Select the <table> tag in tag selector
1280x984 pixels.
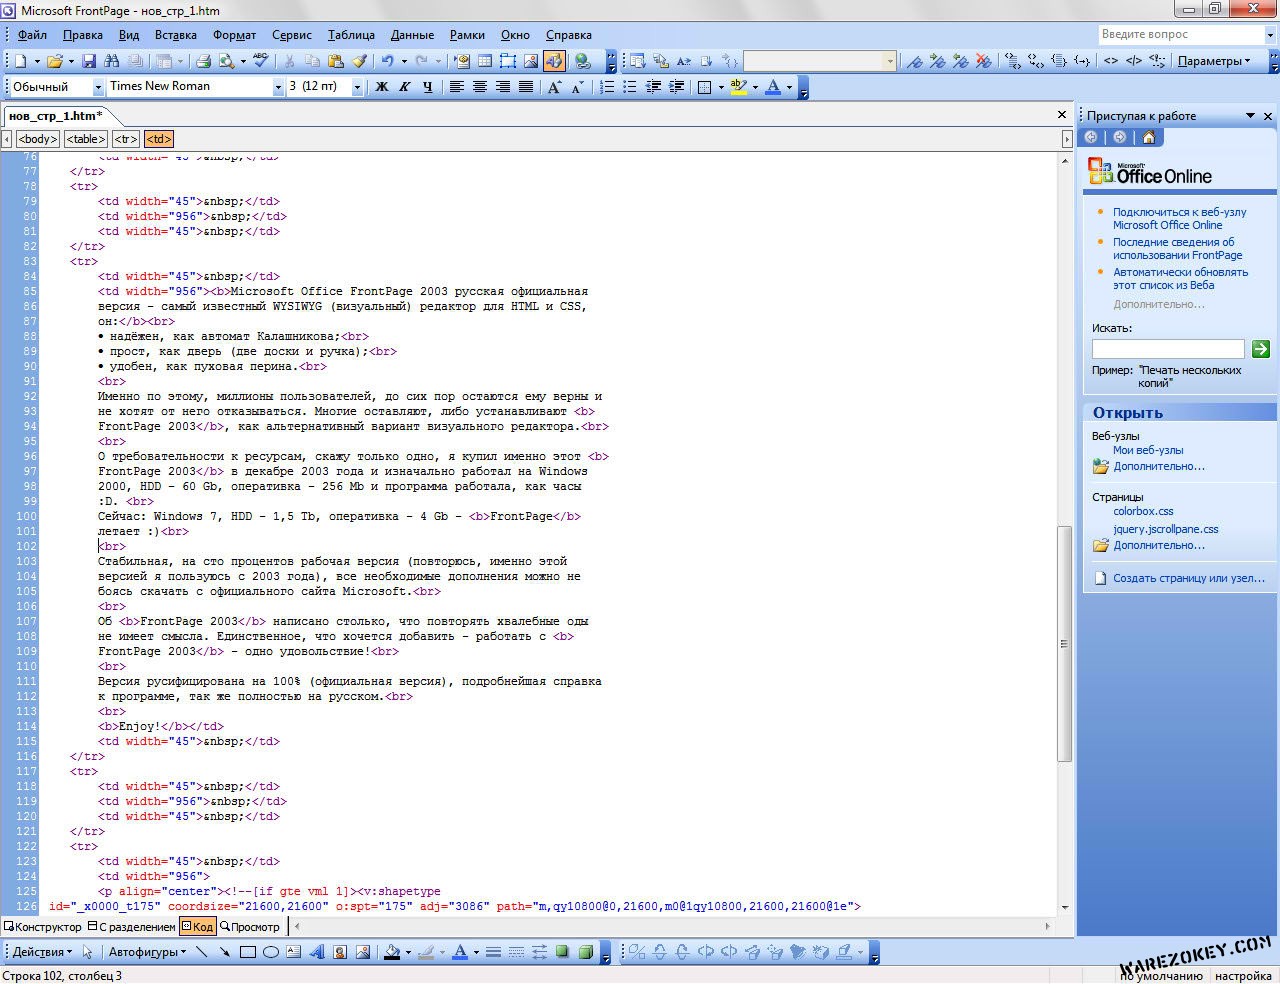point(86,139)
